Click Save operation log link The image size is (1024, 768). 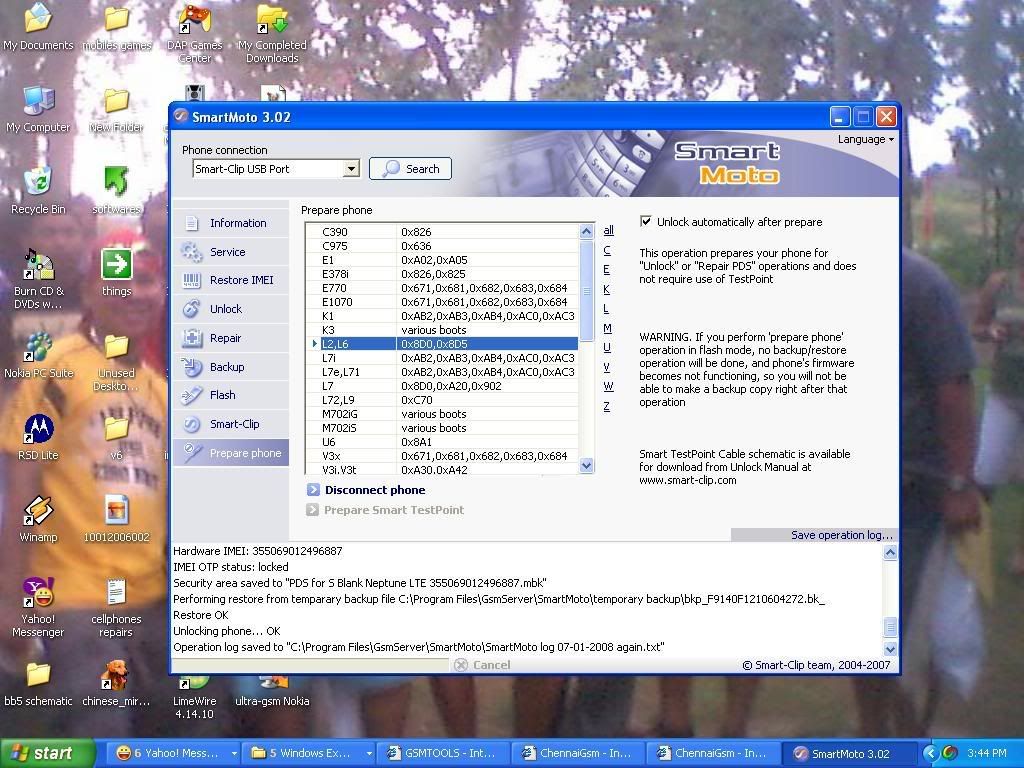pyautogui.click(x=841, y=535)
